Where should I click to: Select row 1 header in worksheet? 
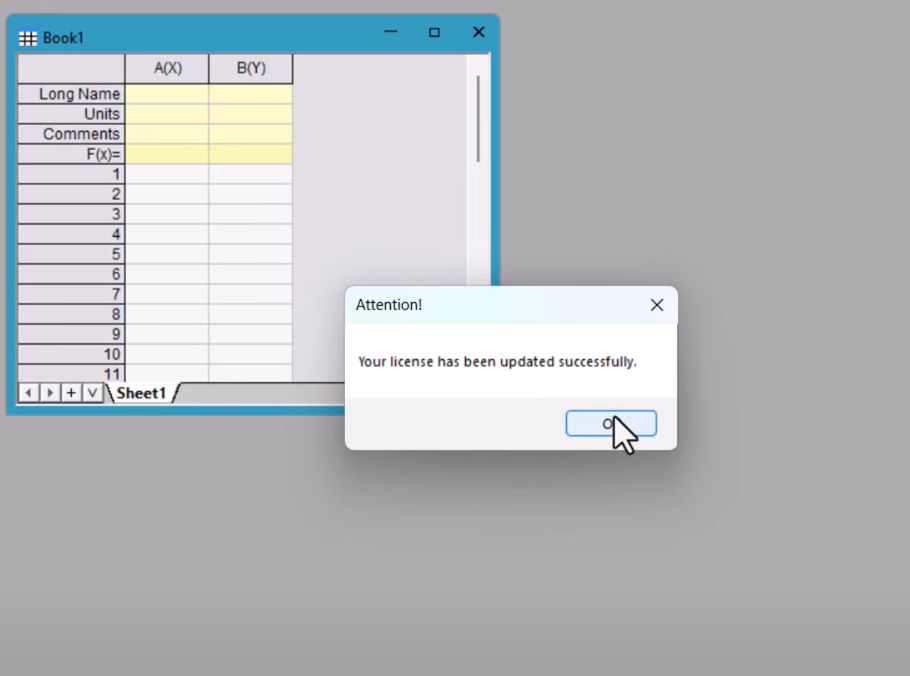[71, 174]
